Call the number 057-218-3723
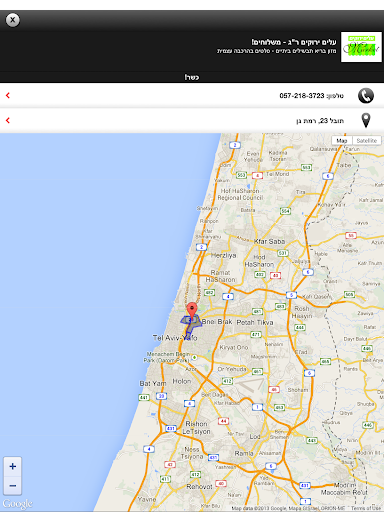This screenshot has width=384, height=512. tap(302, 96)
